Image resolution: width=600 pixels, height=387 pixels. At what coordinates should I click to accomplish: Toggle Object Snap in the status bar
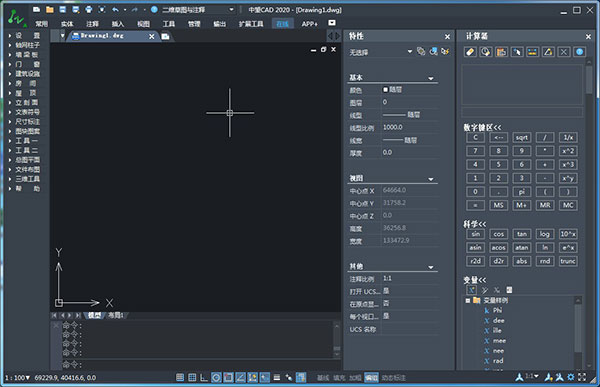[228, 377]
